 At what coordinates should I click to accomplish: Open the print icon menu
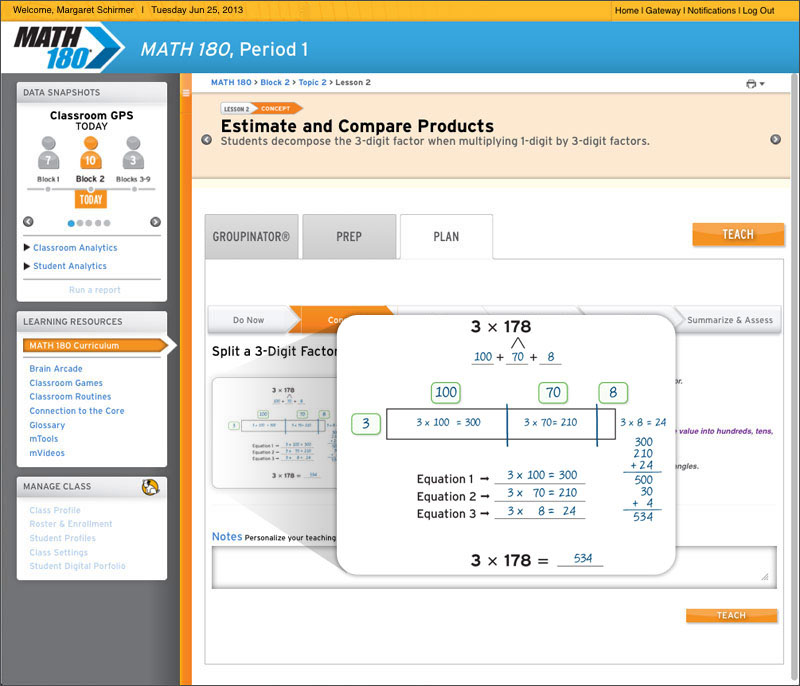click(x=755, y=84)
